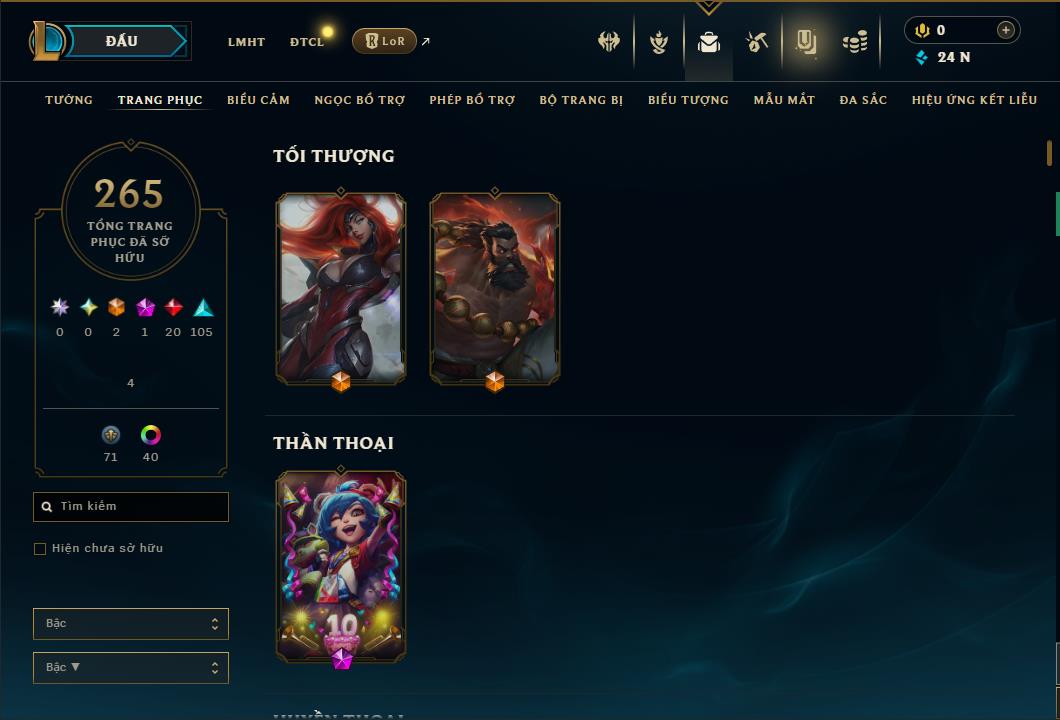Click the plus icon to buy RP

click(1006, 30)
